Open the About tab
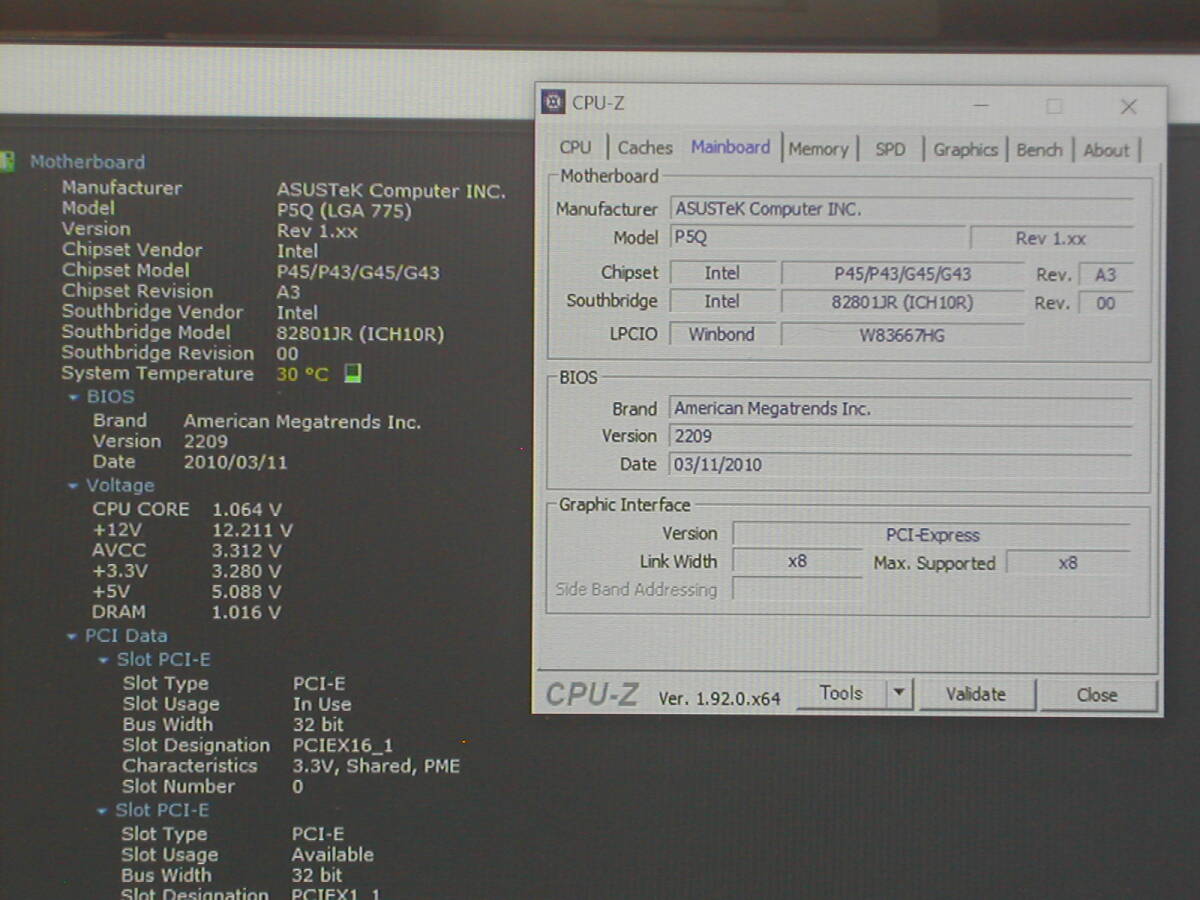Screen dimensions: 1200x900 [1106, 151]
